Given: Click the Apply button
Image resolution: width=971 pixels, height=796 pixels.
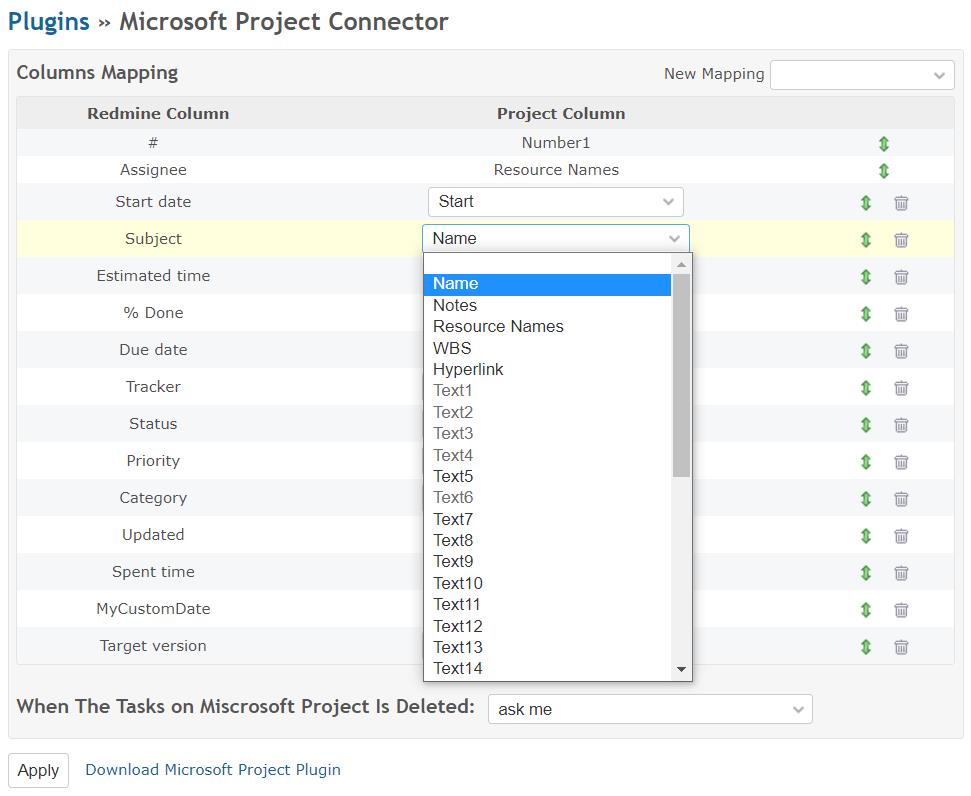Looking at the screenshot, I should 38,770.
